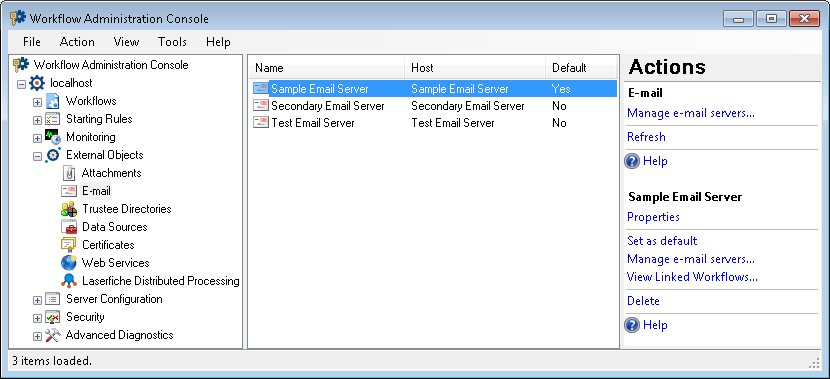This screenshot has width=830, height=379.
Task: Select the Trustee Directories tree item
Action: pos(127,209)
